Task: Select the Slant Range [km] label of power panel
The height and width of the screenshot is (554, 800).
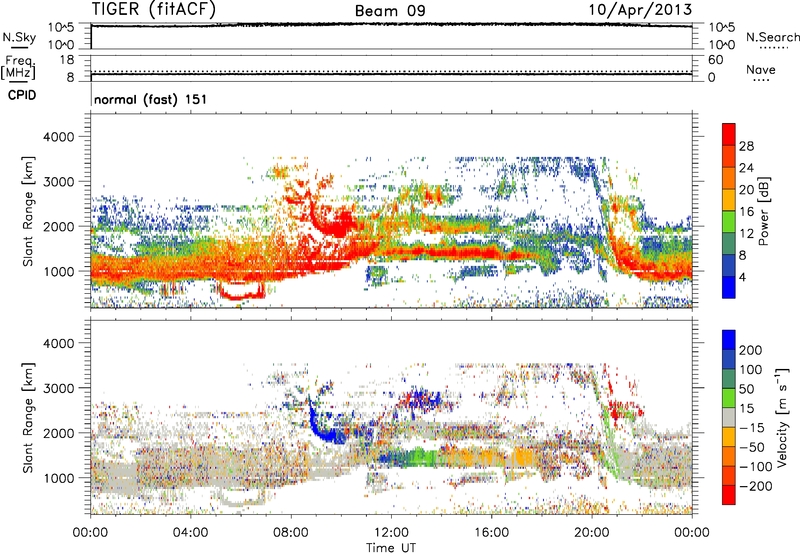Action: point(28,211)
